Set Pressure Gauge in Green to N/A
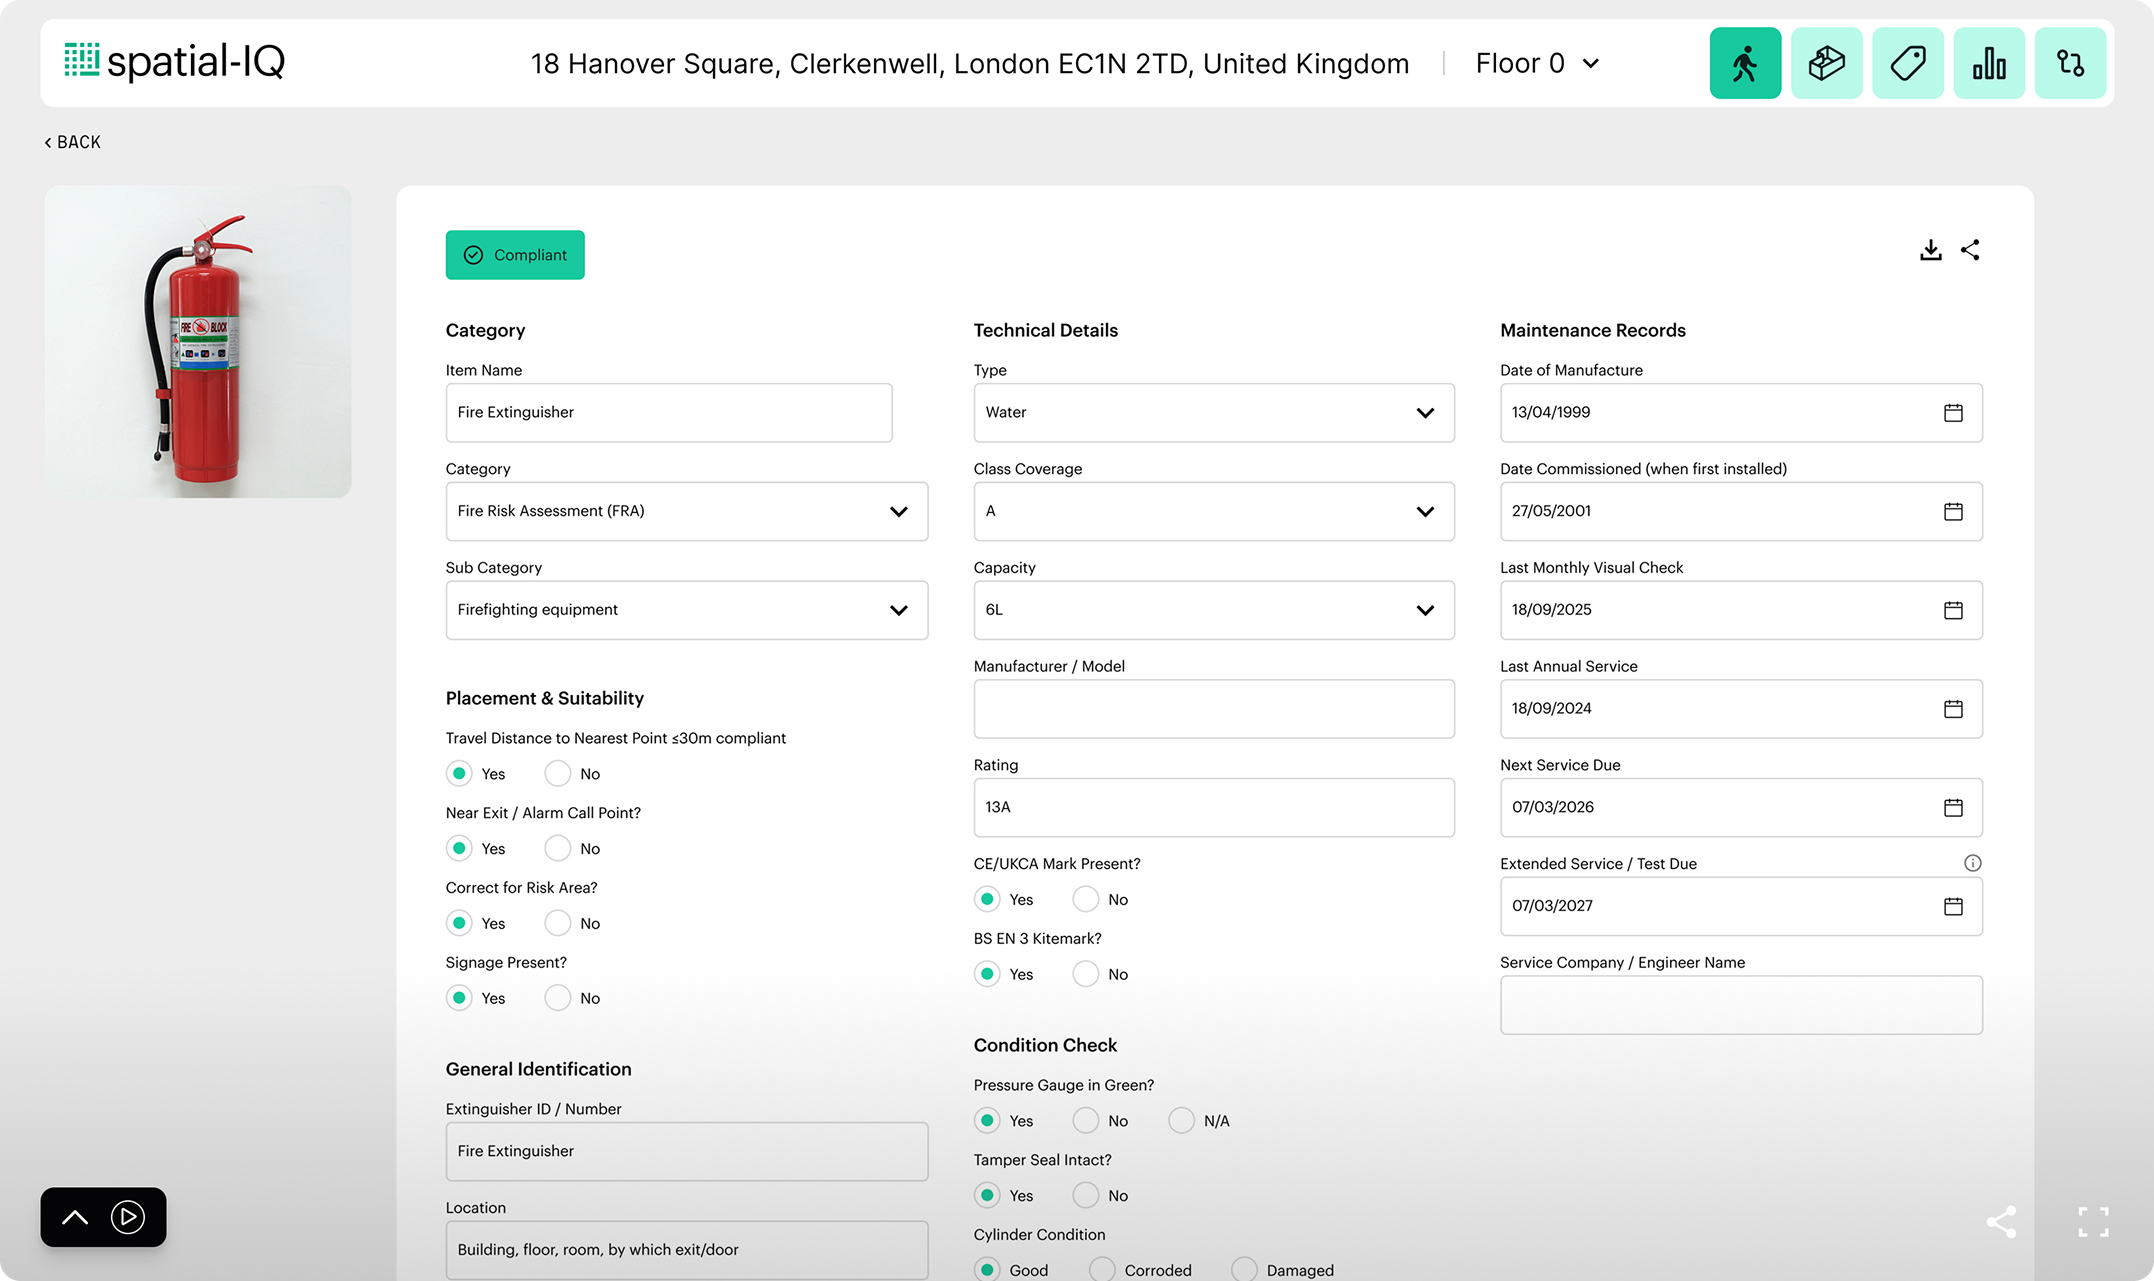Viewport: 2154px width, 1281px height. coord(1181,1121)
